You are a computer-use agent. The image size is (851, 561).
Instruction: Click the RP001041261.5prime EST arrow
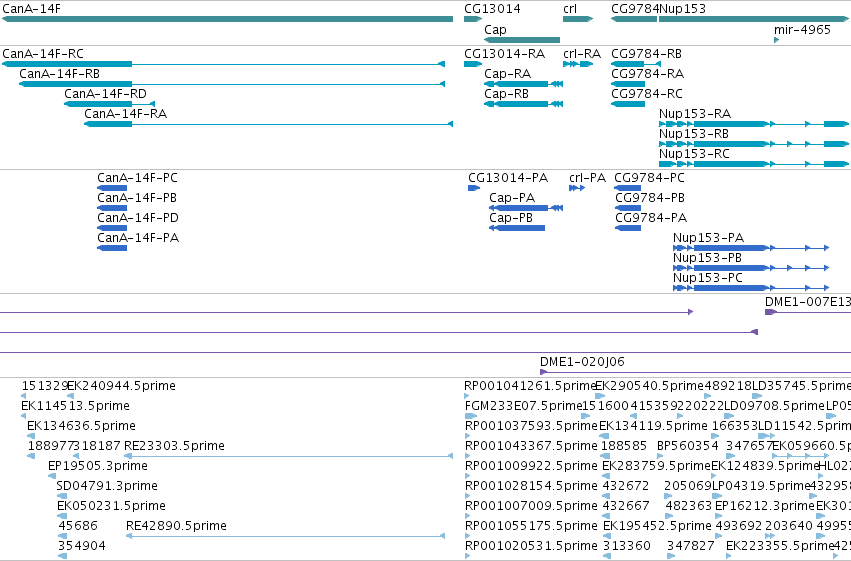click(466, 397)
